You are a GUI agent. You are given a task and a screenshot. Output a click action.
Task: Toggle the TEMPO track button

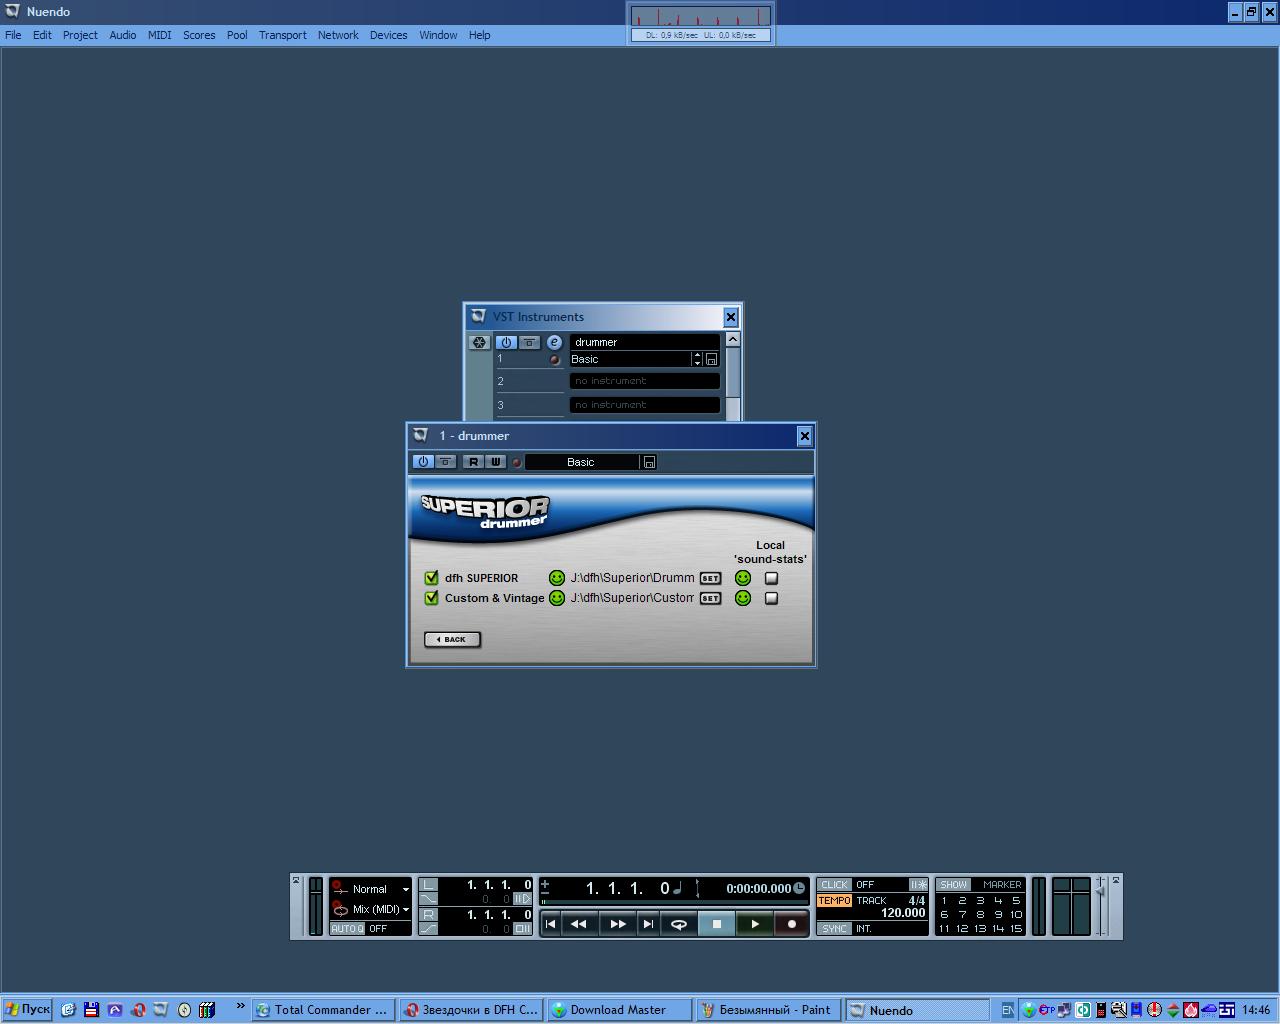pos(834,901)
